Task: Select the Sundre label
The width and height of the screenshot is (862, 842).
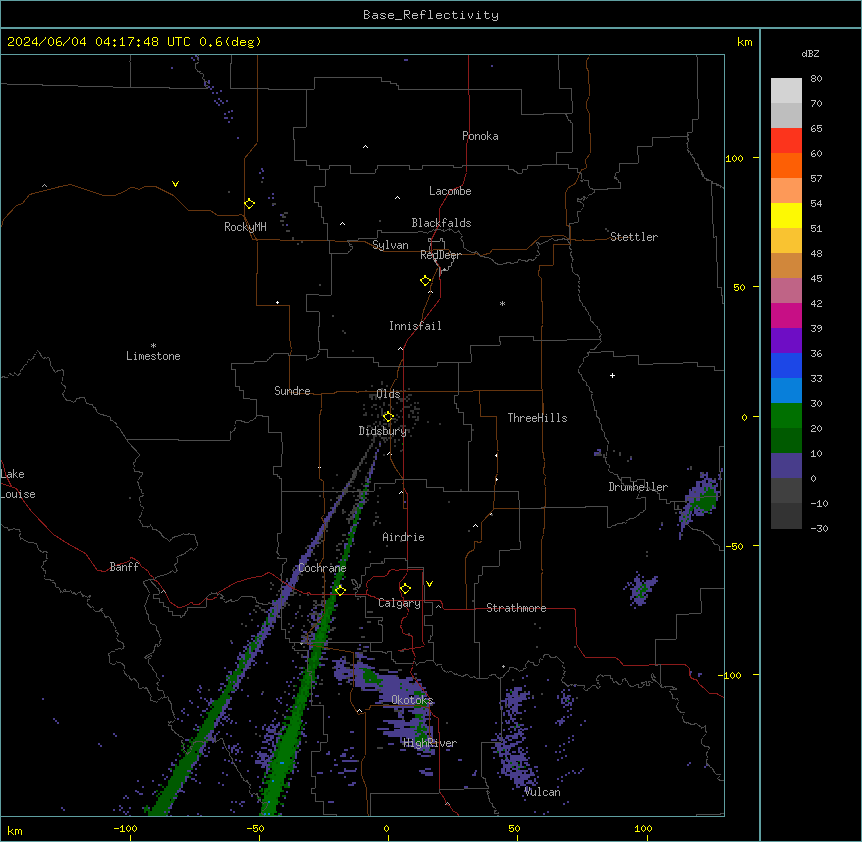Action: pyautogui.click(x=292, y=391)
